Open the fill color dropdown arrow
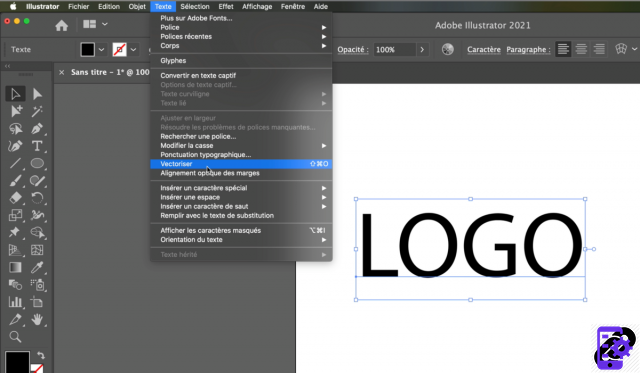Image resolution: width=640 pixels, height=373 pixels. click(x=101, y=49)
